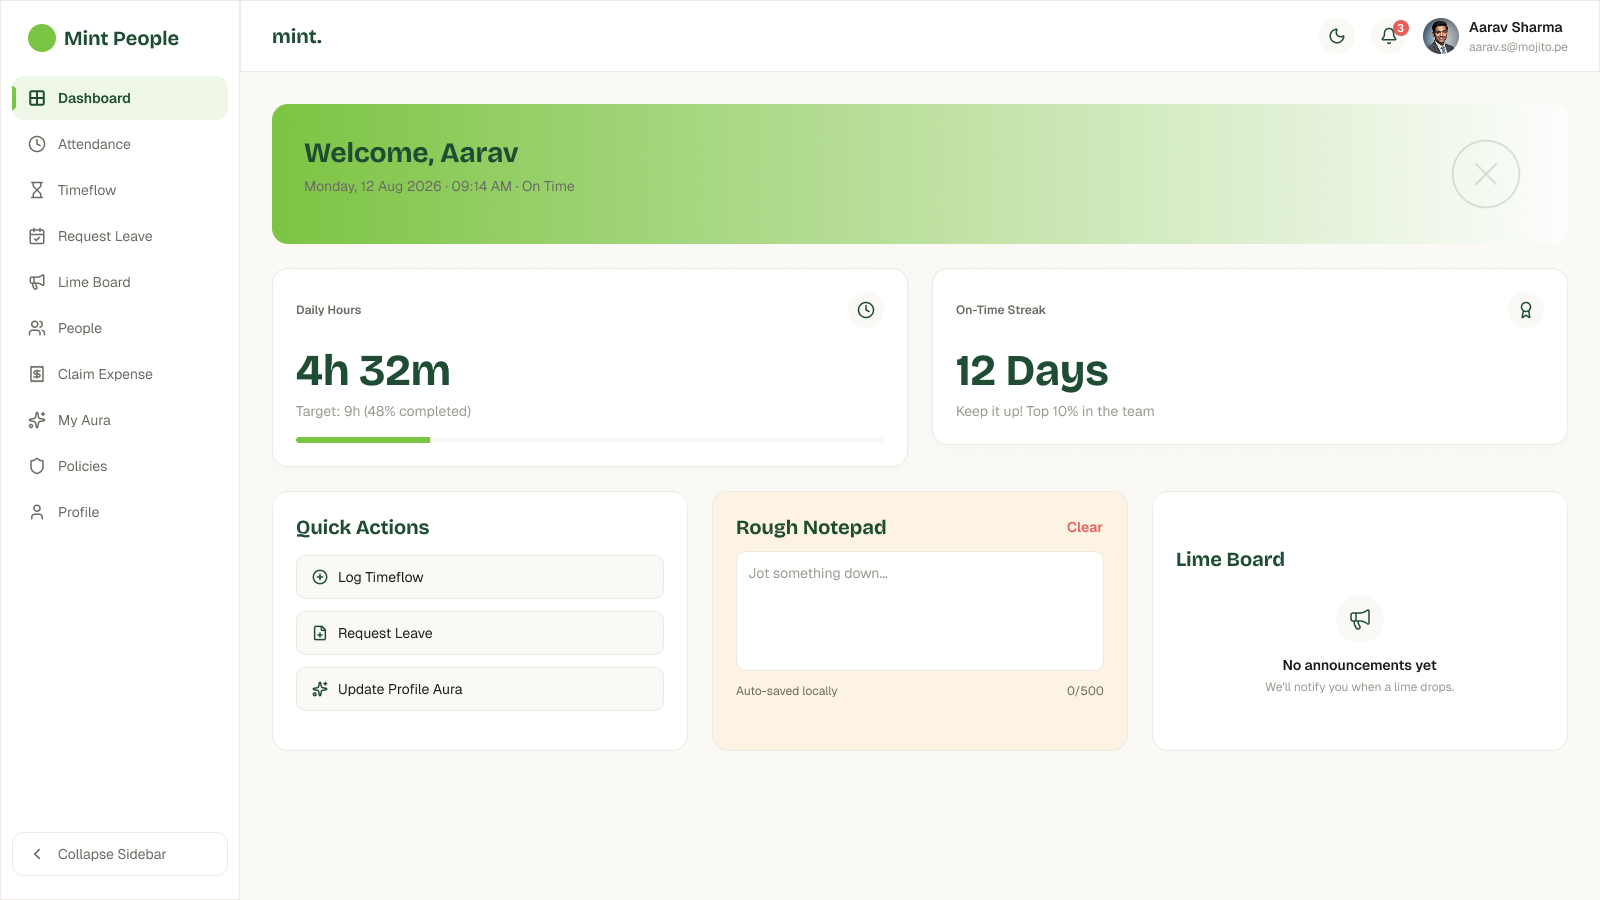Click 'Keep it up! Top 10% in the team'

(x=1055, y=411)
